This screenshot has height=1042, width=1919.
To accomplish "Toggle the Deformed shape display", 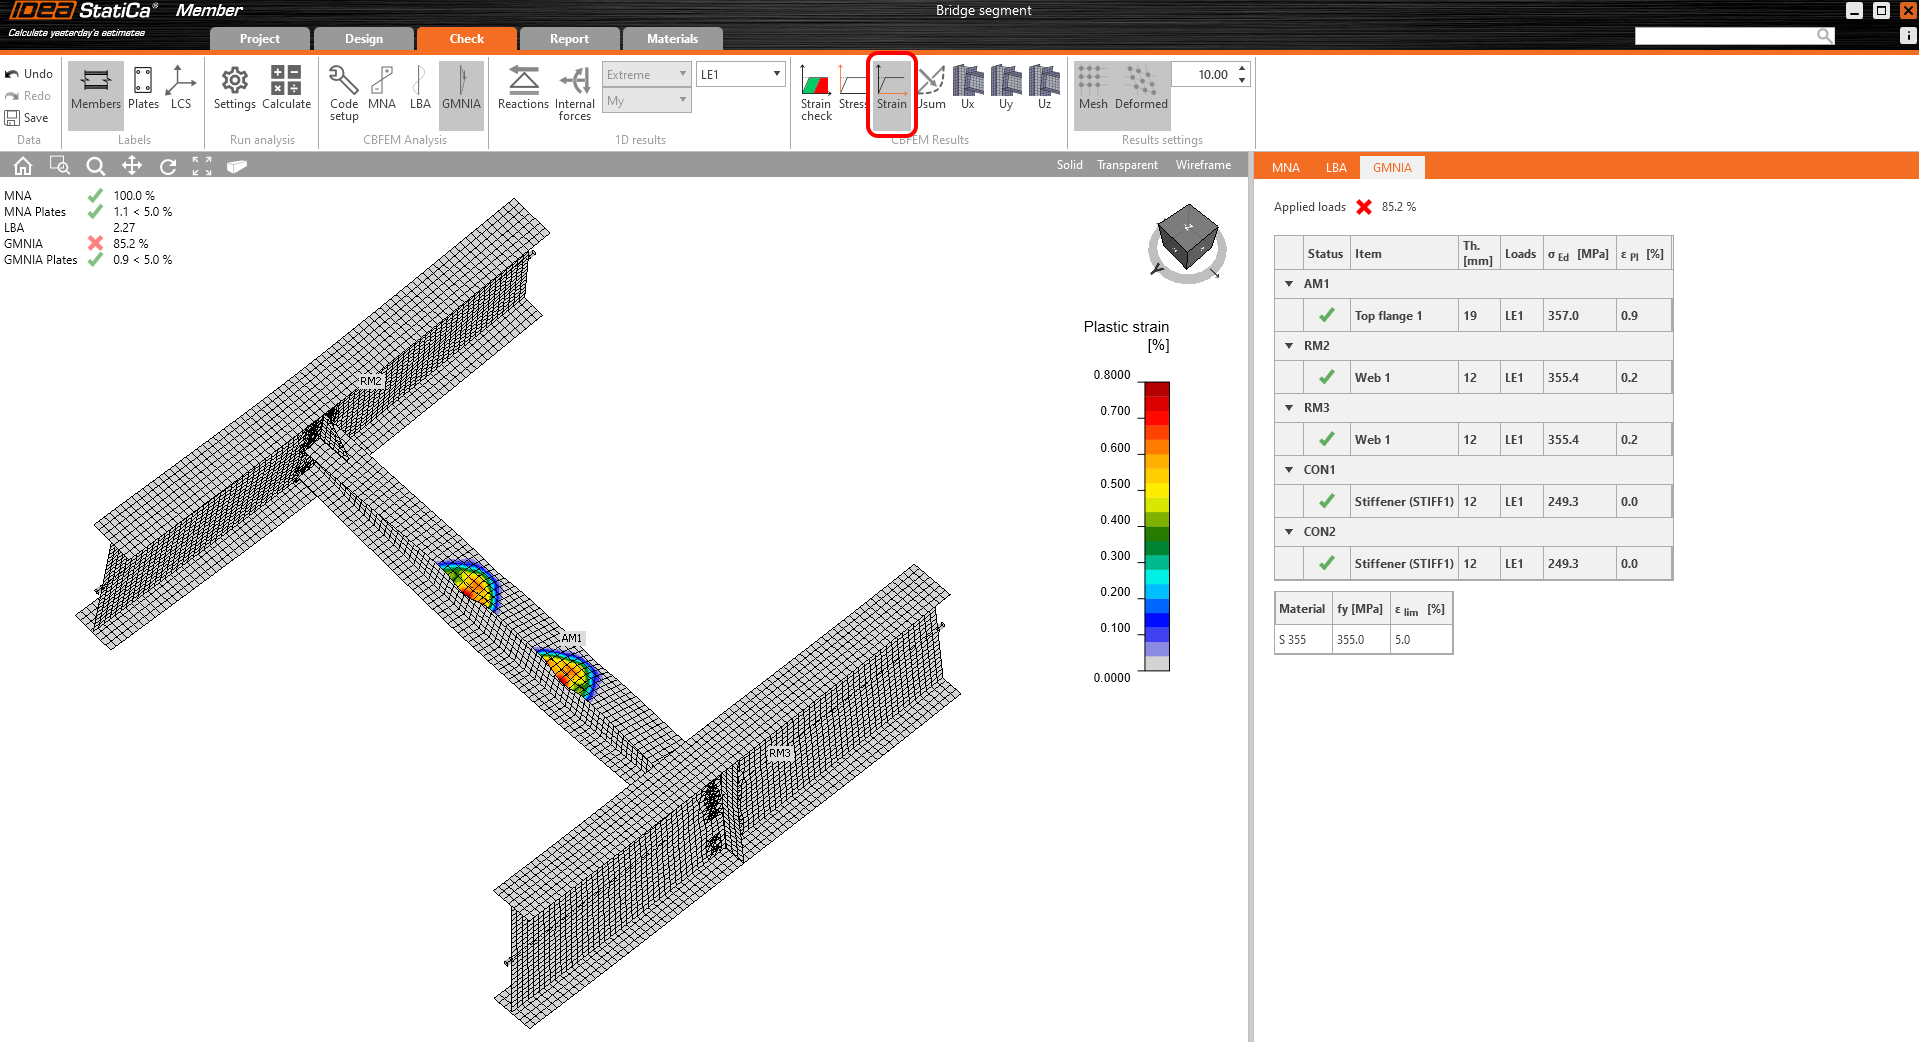I will (x=1141, y=88).
